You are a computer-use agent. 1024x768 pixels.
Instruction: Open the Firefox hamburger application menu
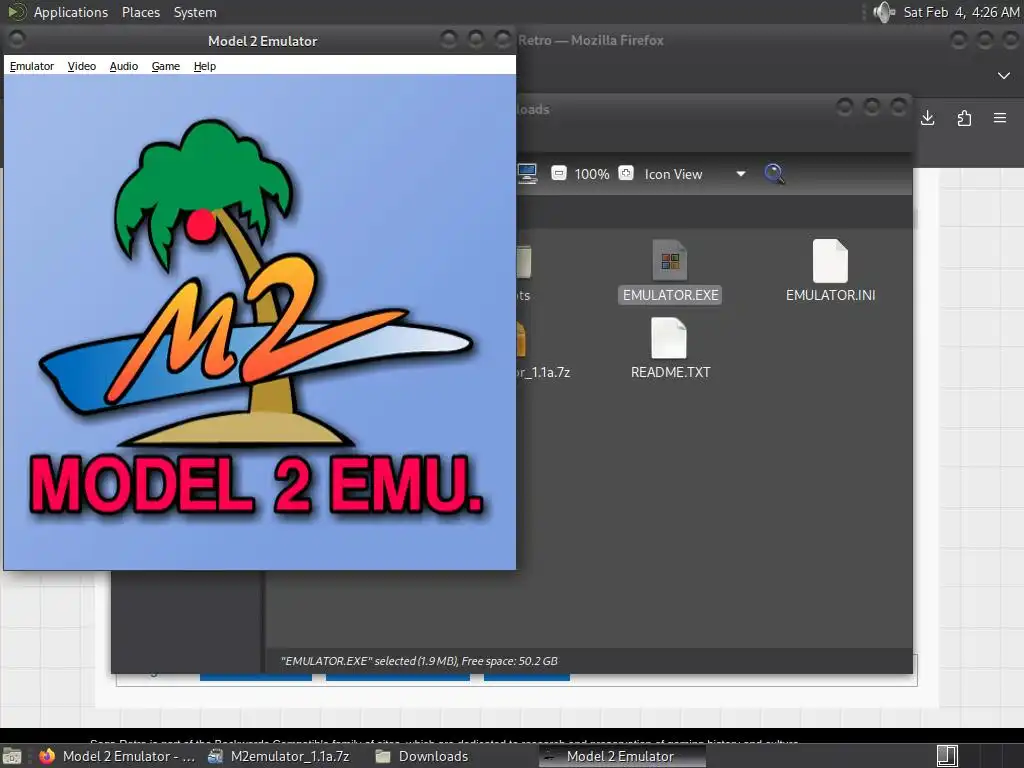coord(1000,118)
